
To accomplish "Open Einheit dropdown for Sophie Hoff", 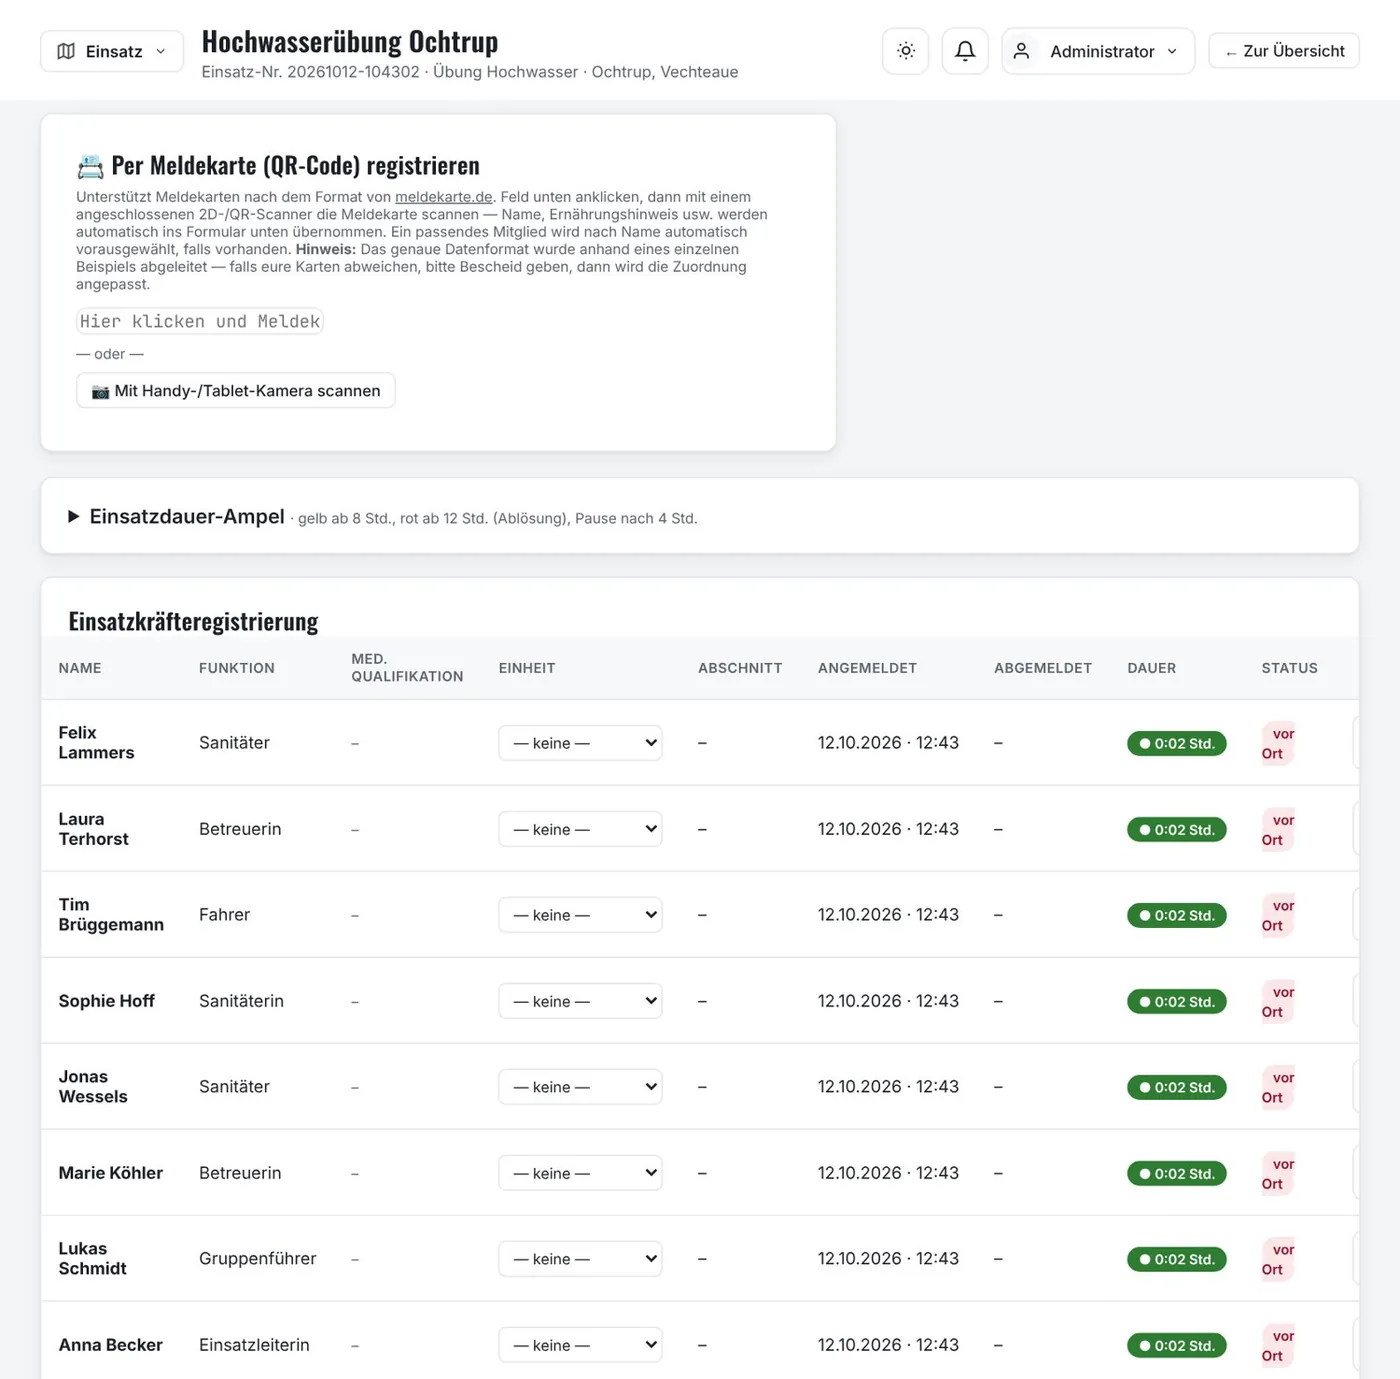I will pyautogui.click(x=580, y=1001).
